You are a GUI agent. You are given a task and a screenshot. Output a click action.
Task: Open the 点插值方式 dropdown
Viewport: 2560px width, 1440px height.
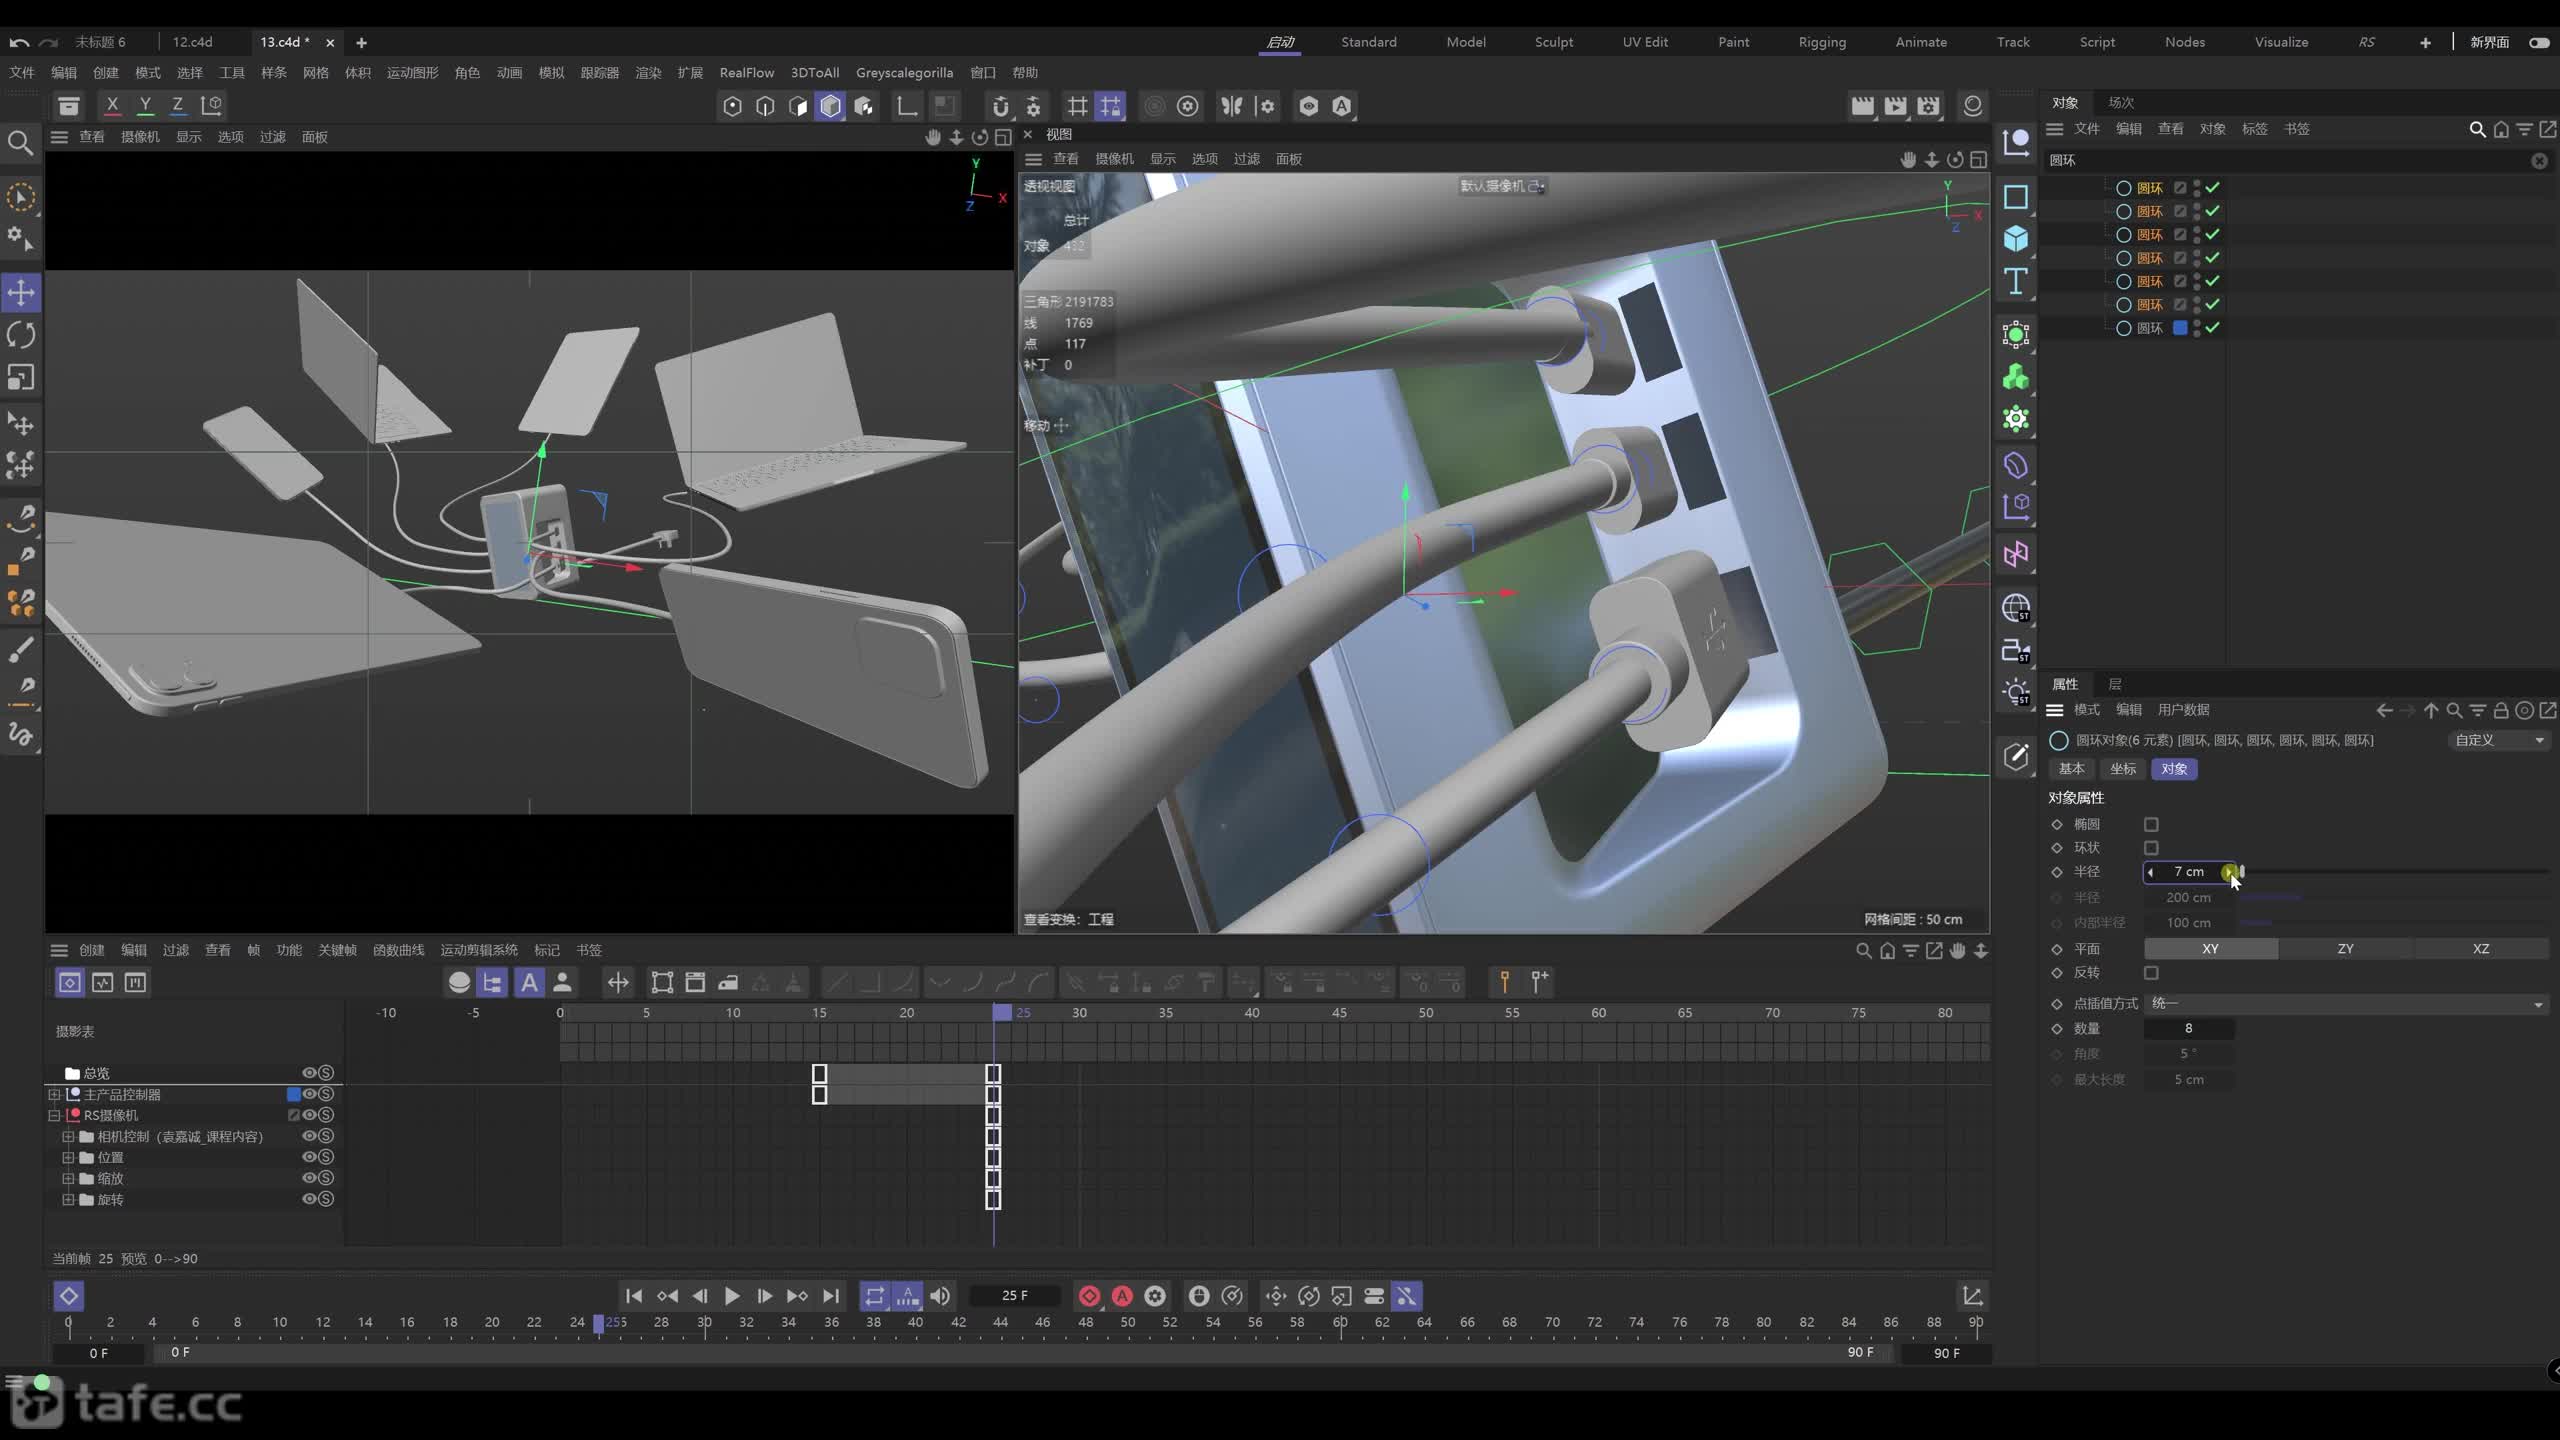[x=2346, y=1003]
